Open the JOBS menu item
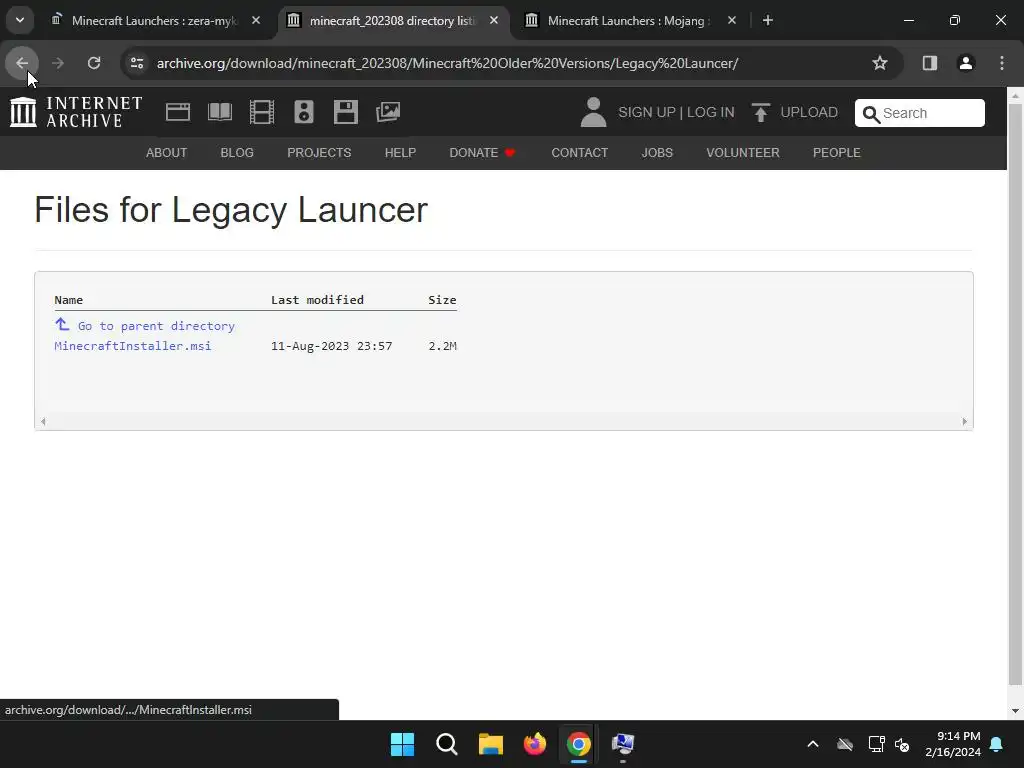Screen dimensions: 1024x768 coord(657,153)
